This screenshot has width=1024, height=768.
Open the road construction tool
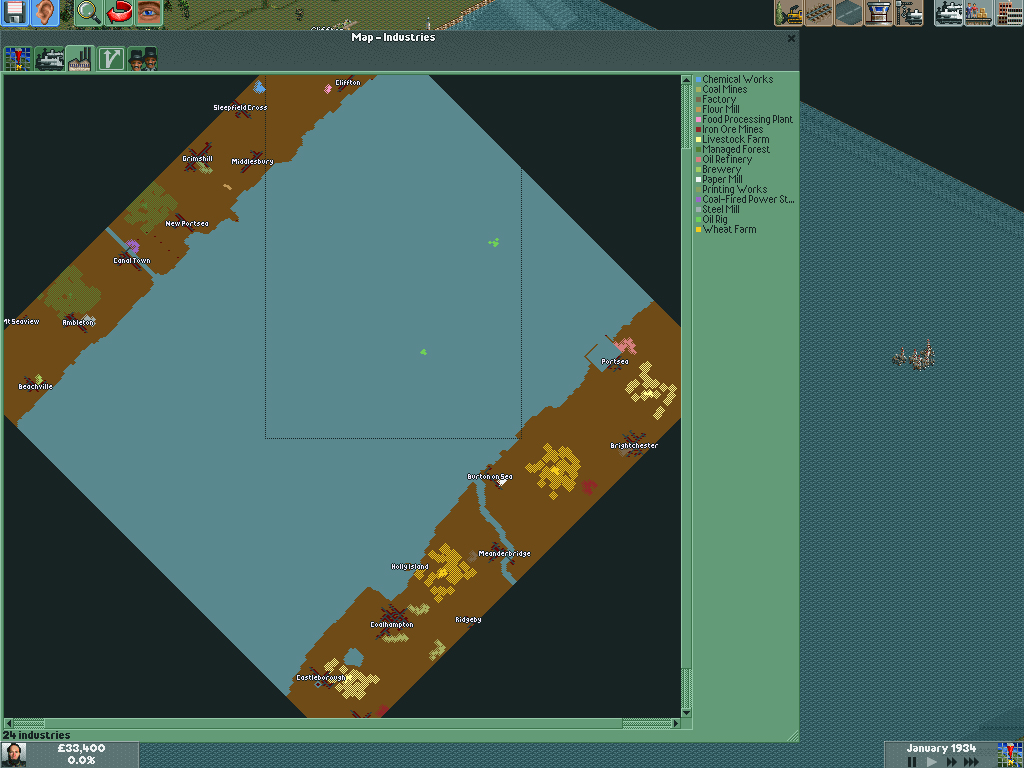pos(849,13)
